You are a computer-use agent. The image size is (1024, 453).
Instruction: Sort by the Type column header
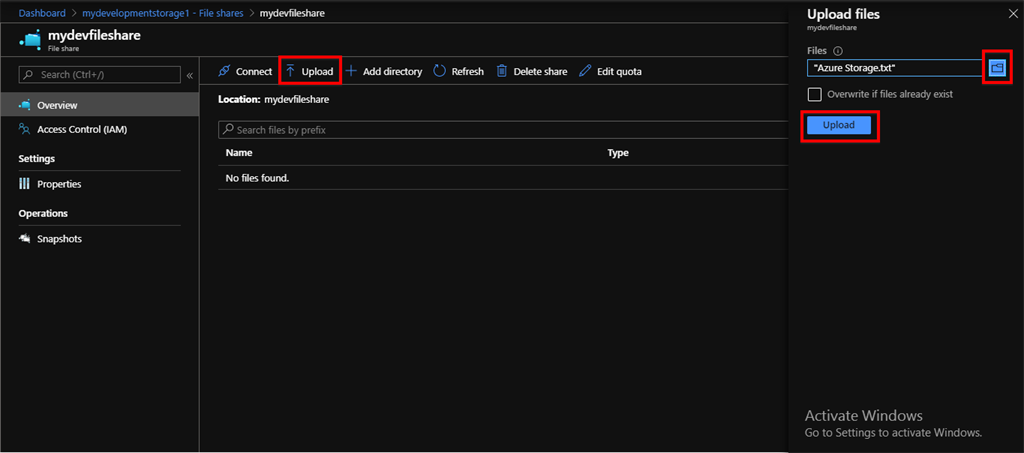click(618, 153)
